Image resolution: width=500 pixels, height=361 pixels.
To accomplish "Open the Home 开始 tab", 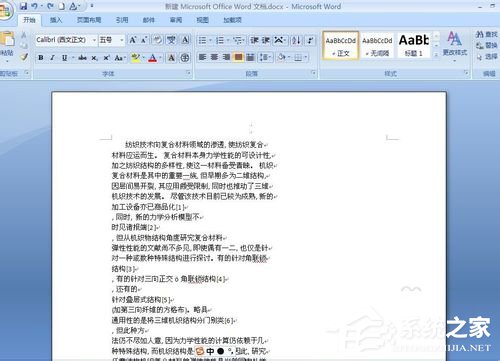I will click(x=29, y=20).
